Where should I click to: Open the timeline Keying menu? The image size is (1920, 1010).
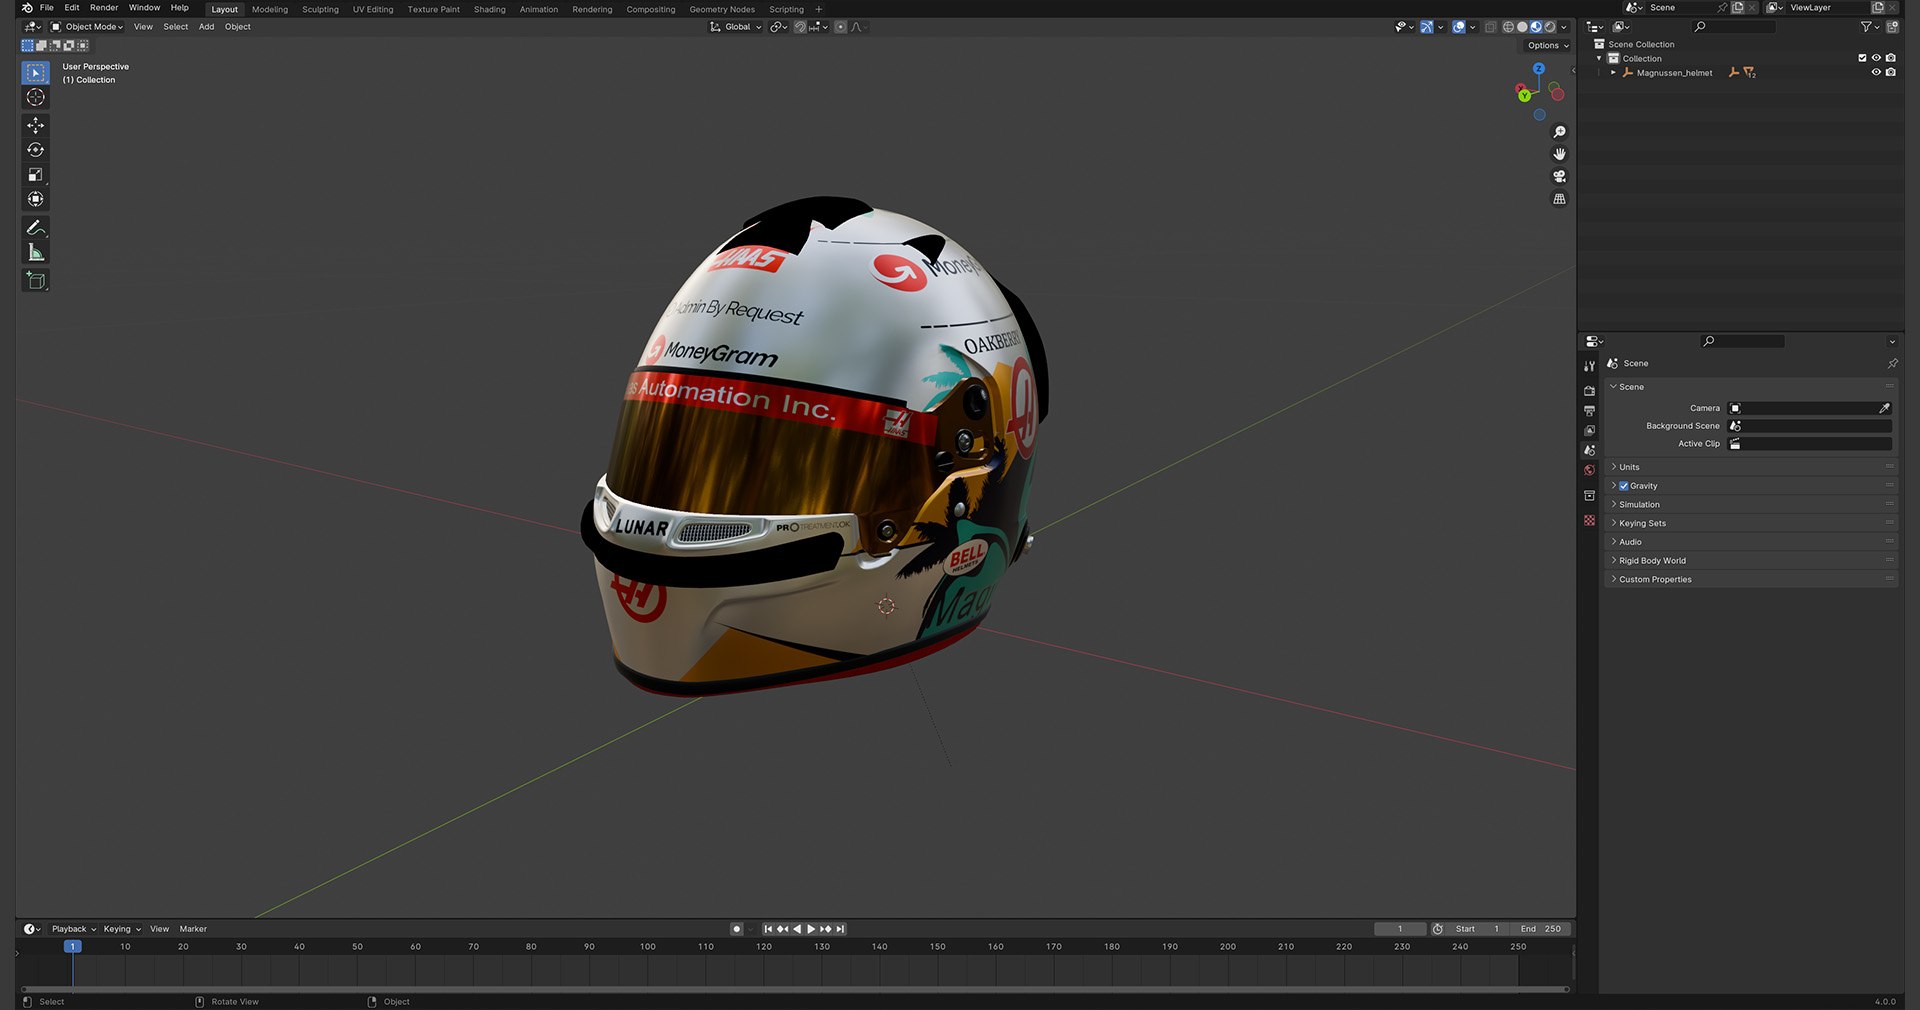coord(122,929)
